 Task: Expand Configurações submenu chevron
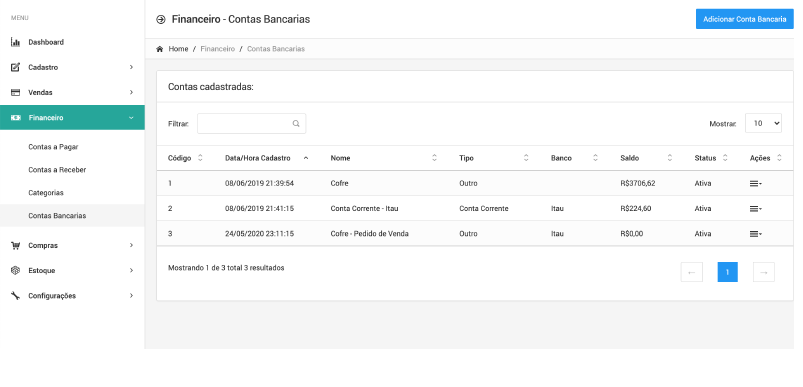click(132, 295)
